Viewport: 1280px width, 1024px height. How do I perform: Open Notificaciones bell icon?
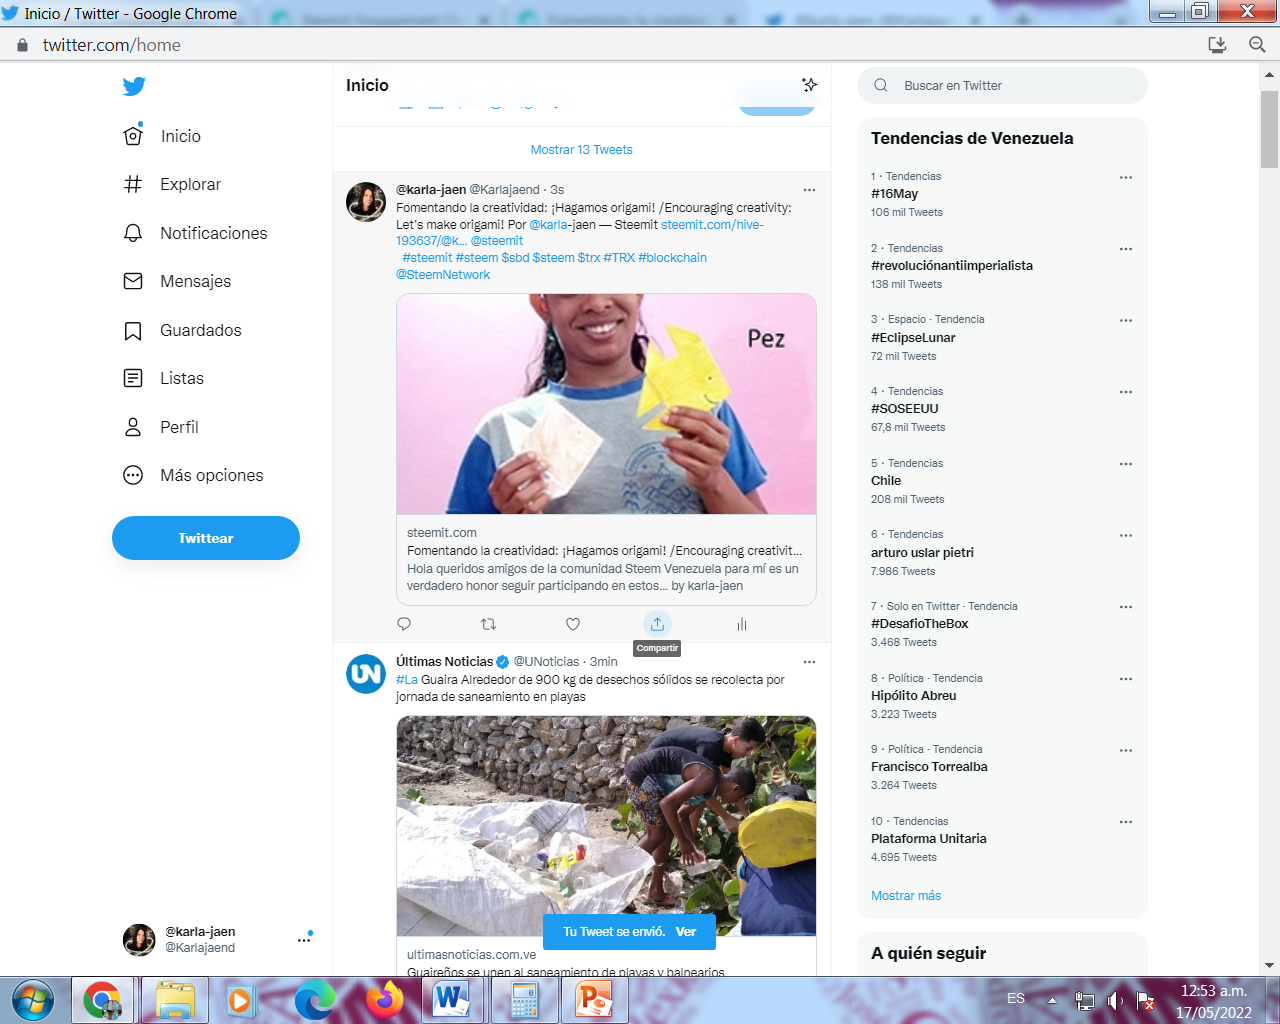click(x=133, y=233)
